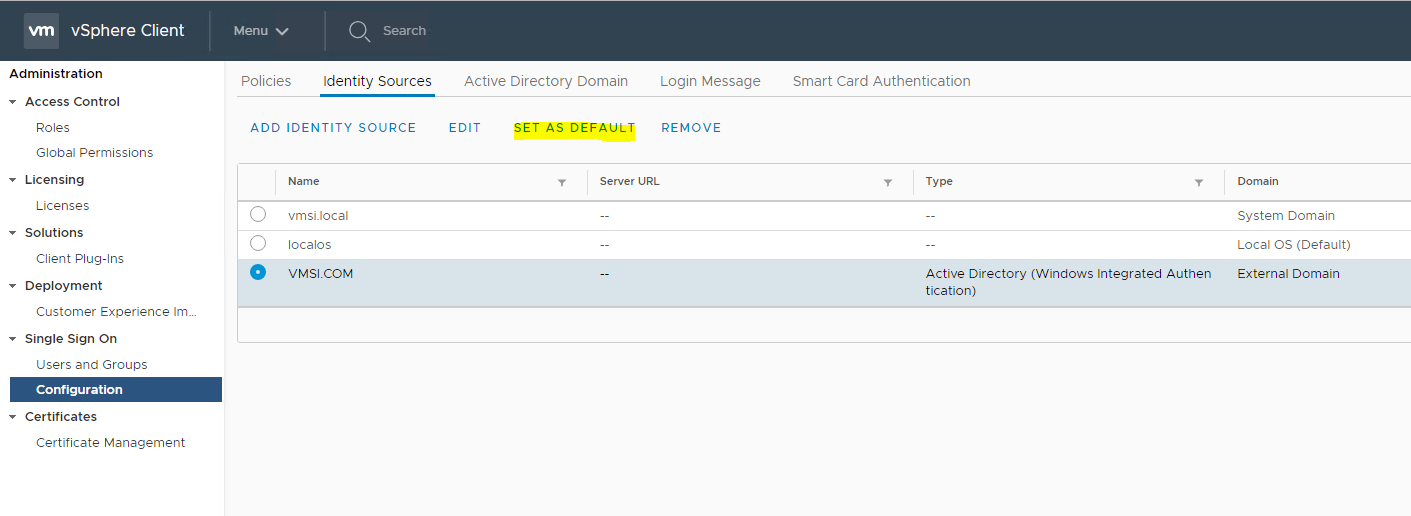Switch to Active Directory Domain tab
This screenshot has width=1411, height=516.
coord(546,81)
